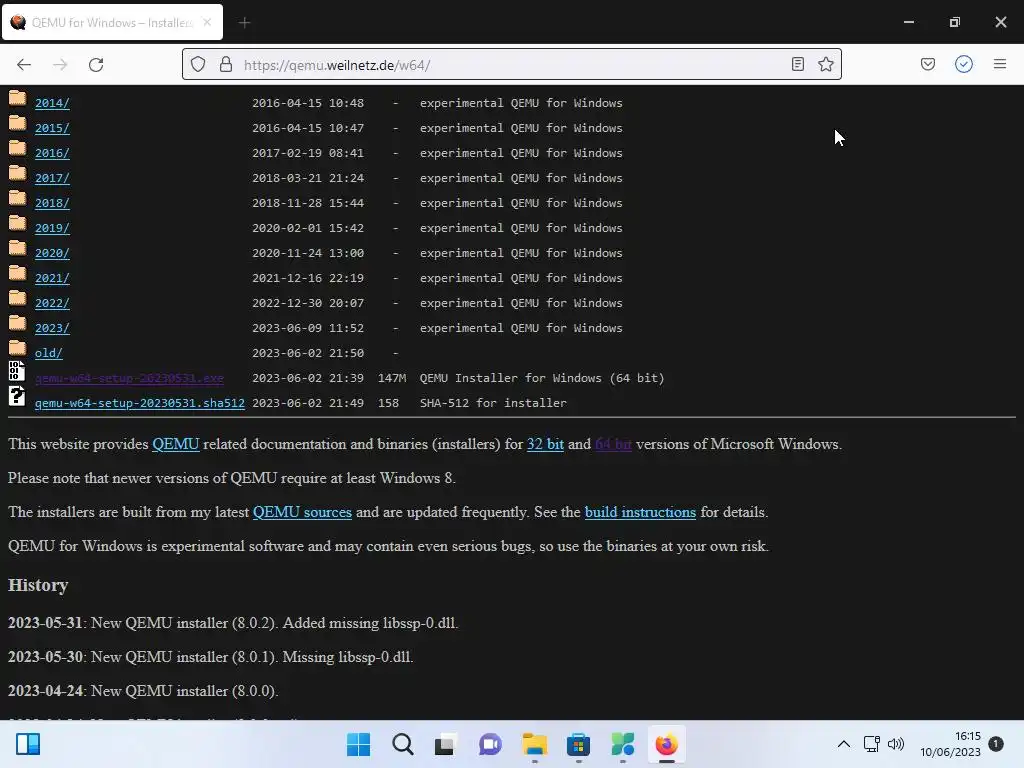Click folder icon beside 2014/
1024x768 pixels.
point(18,99)
